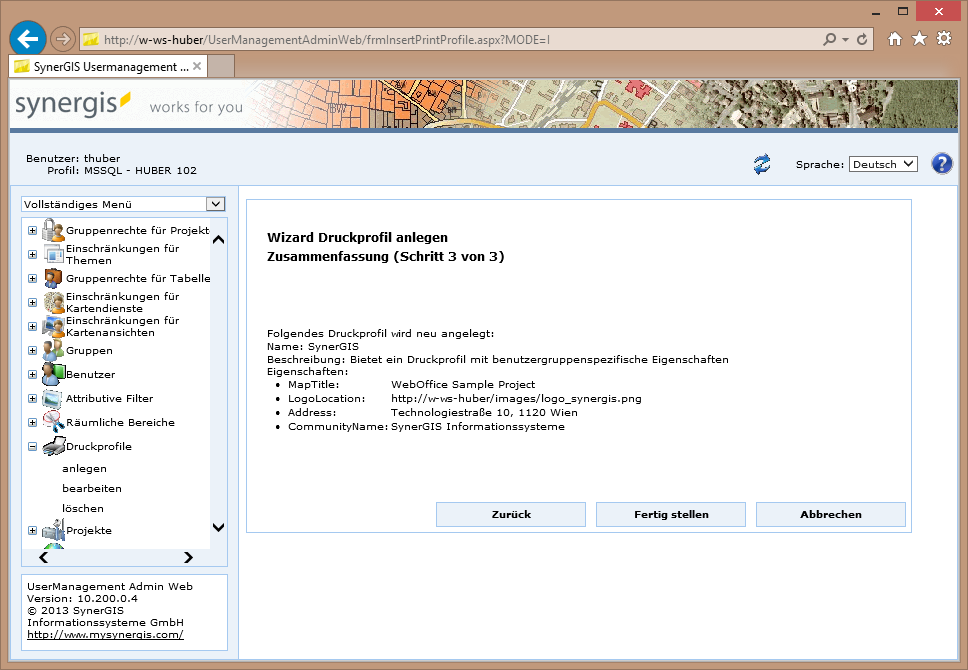The height and width of the screenshot is (670, 968).
Task: Click the Räumliche Bereiche icon
Action: click(x=53, y=423)
